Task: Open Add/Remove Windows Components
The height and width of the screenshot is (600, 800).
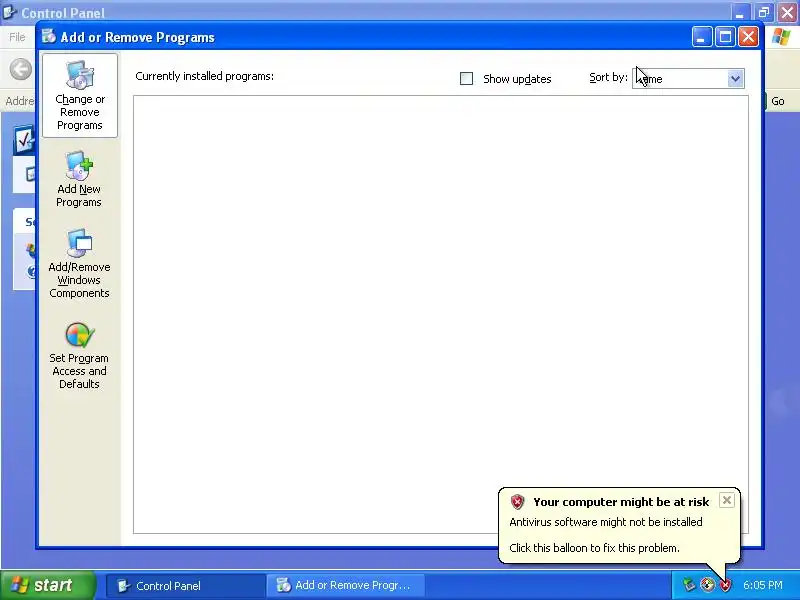Action: 79,263
